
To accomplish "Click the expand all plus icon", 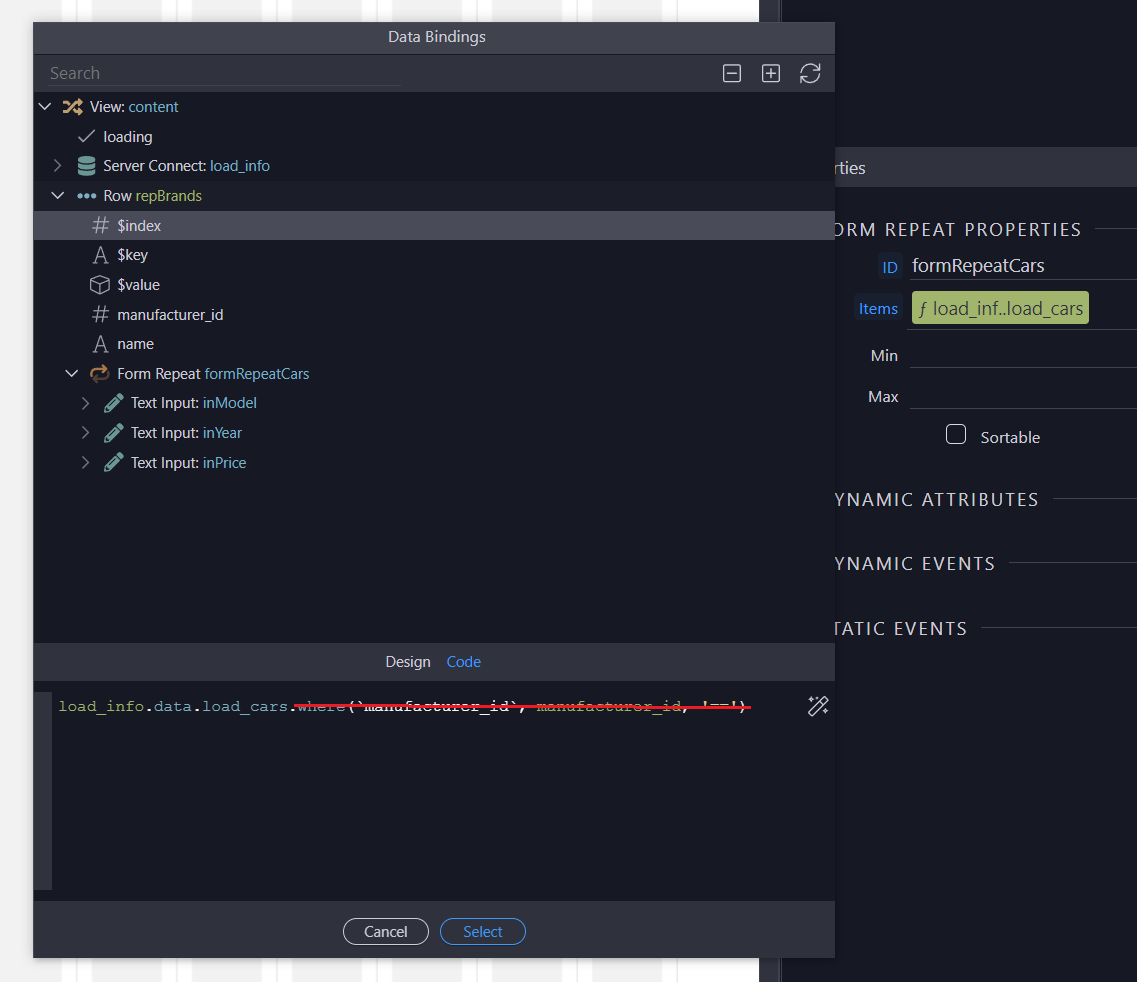I will tap(771, 73).
